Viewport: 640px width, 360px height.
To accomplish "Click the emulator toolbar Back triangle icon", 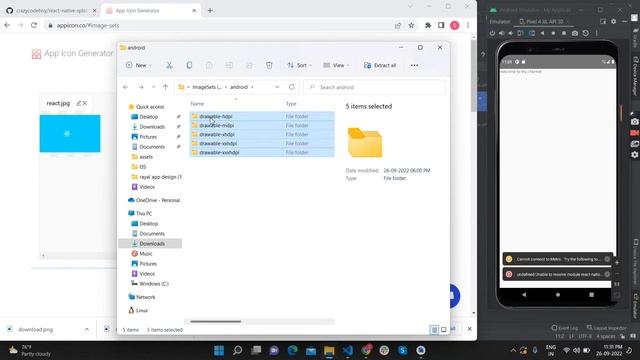I will pyautogui.click(x=542, y=33).
